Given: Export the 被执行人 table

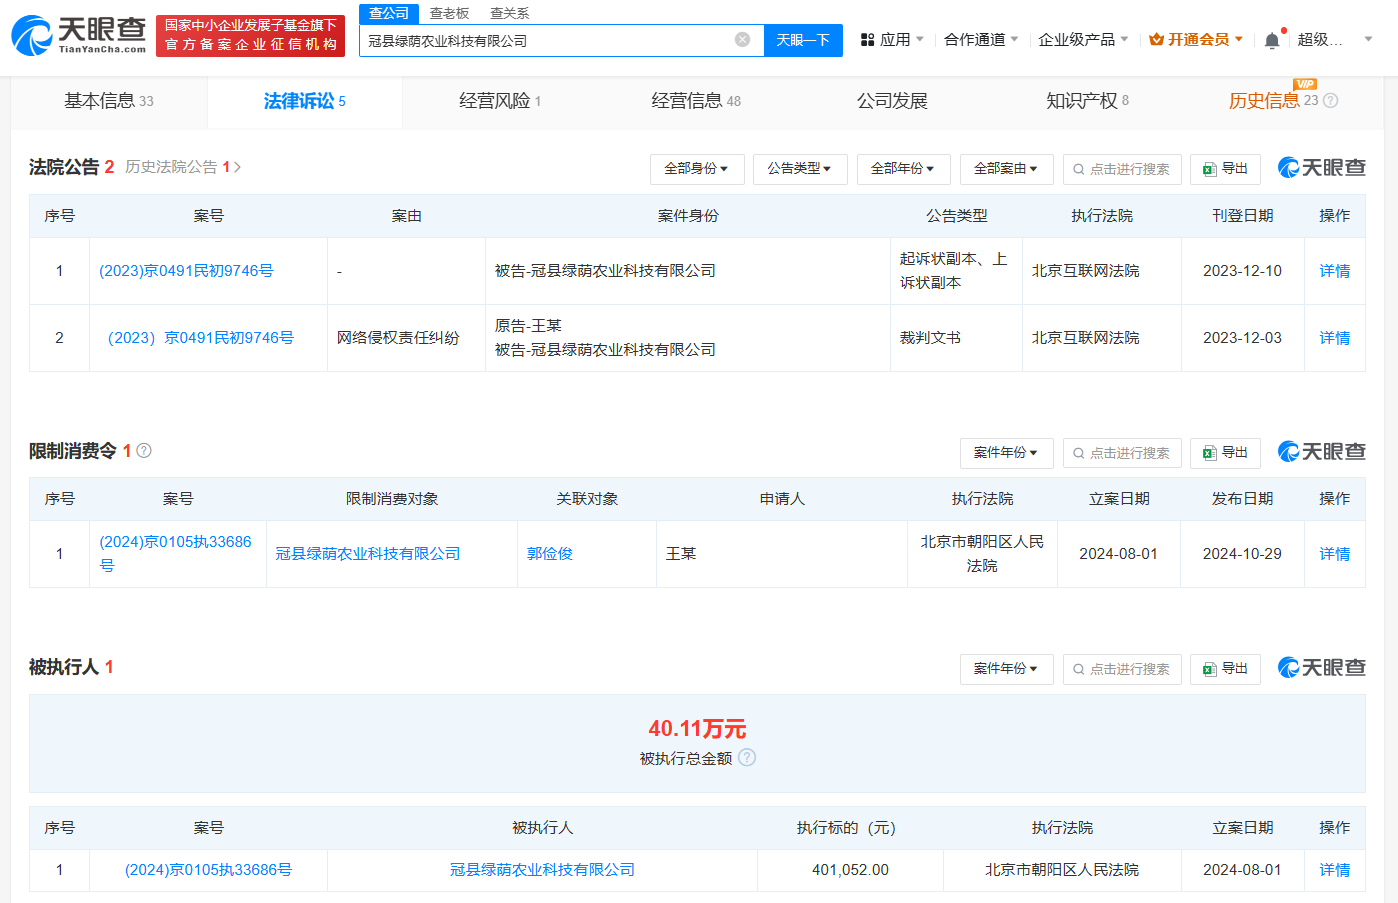Looking at the screenshot, I should click(x=1225, y=669).
